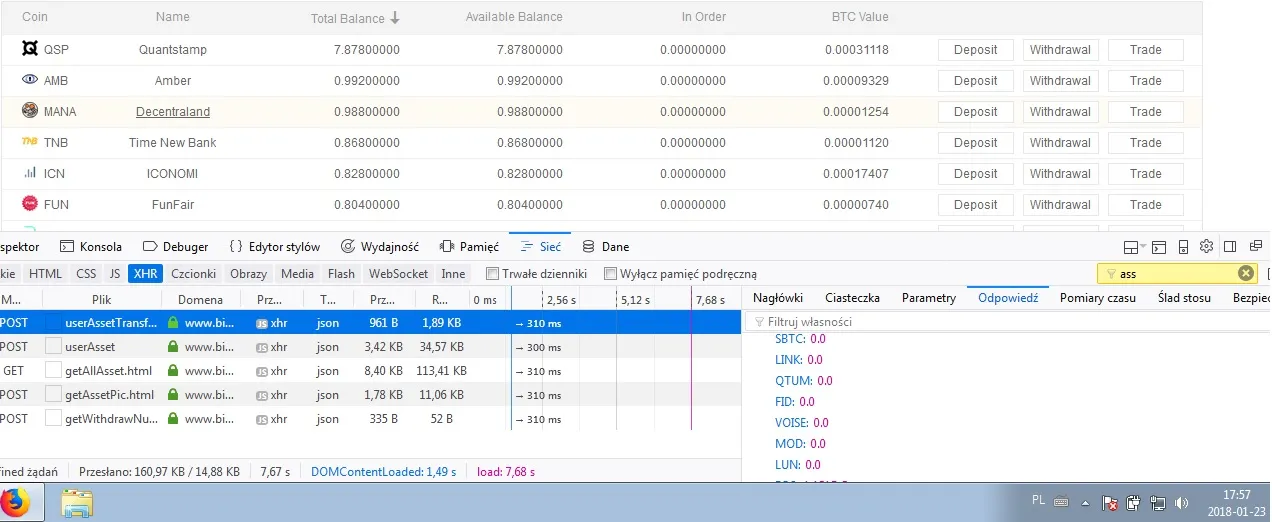
Task: Click the MANA coin logo
Action: (30, 111)
